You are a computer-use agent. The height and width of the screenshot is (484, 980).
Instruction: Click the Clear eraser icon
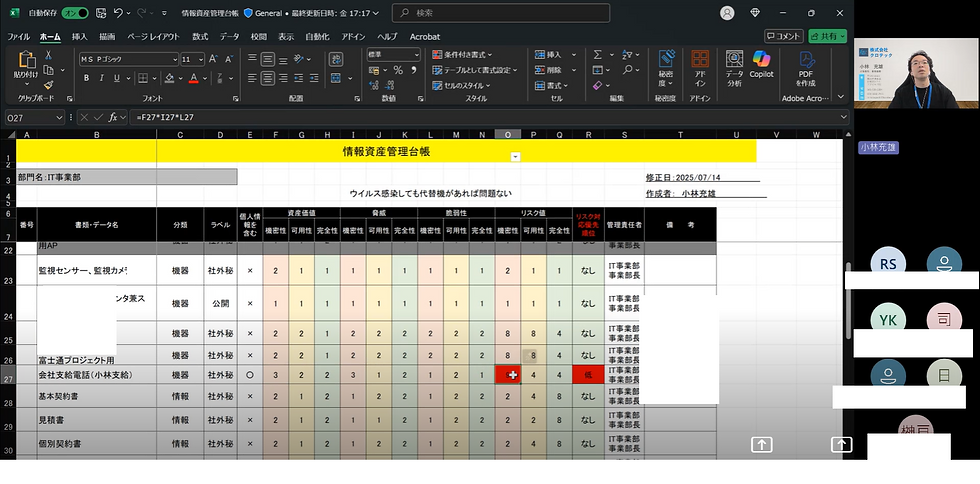(598, 85)
